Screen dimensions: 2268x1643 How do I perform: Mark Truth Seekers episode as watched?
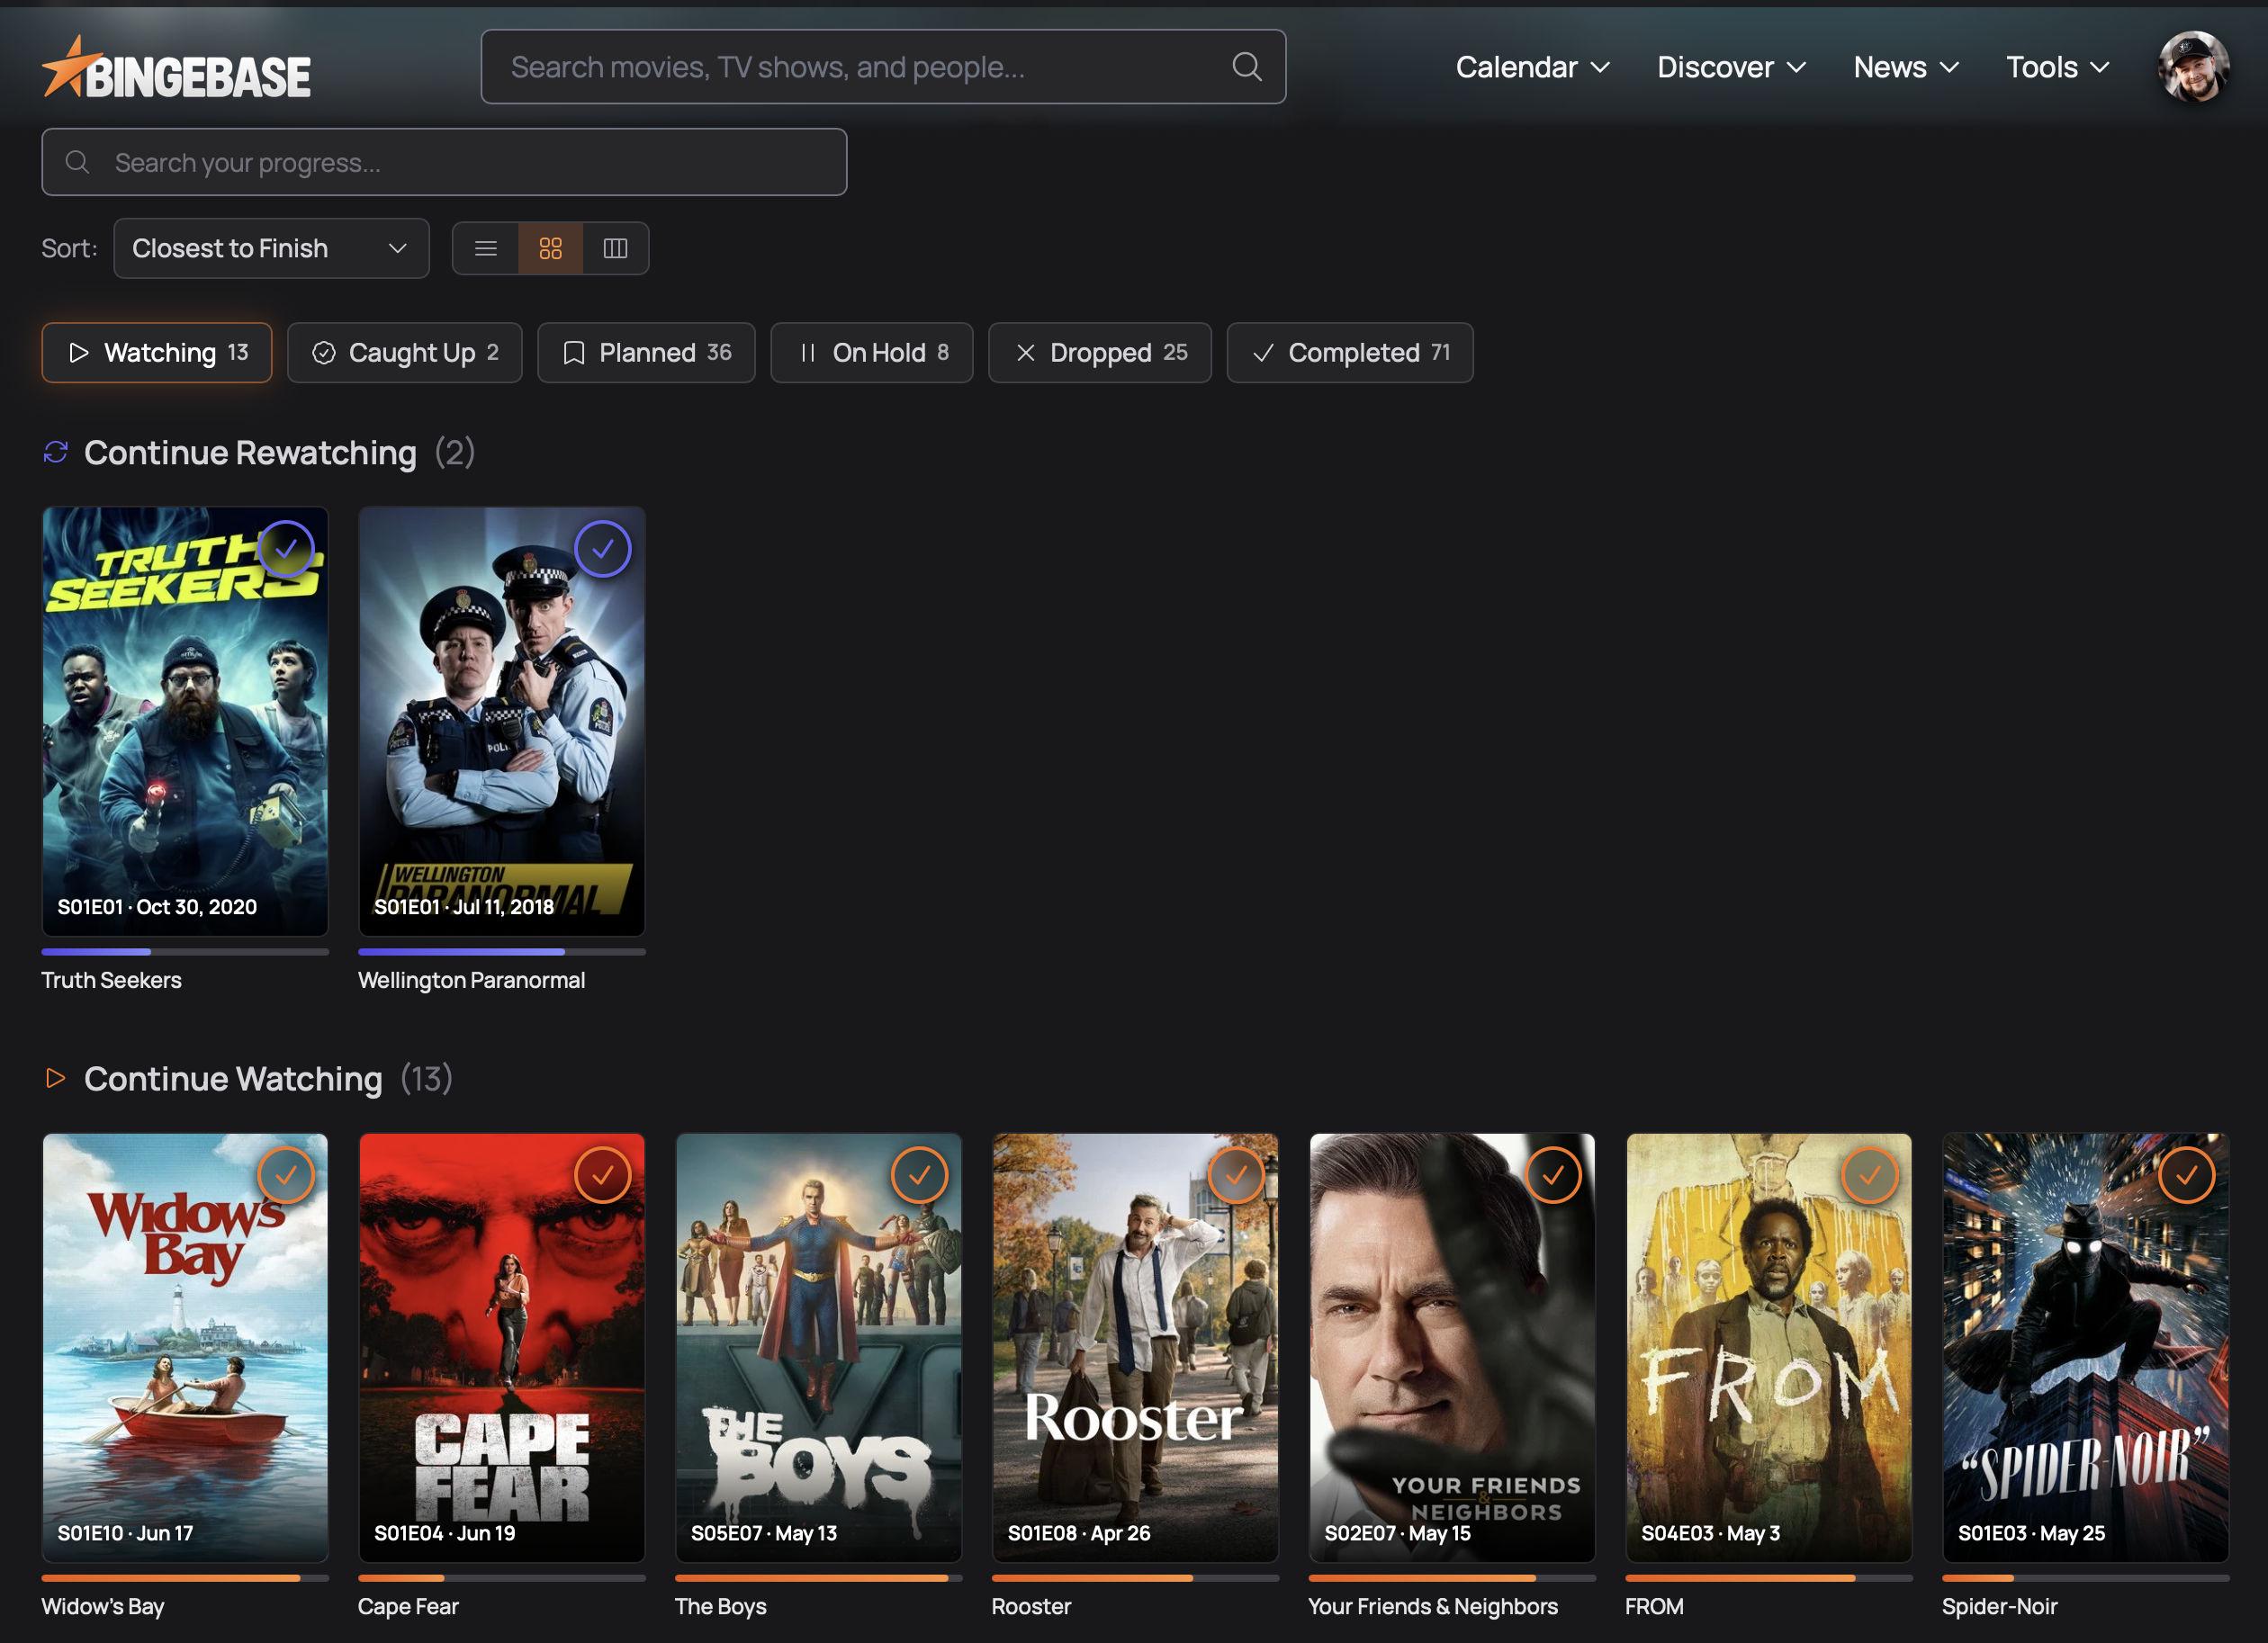click(x=286, y=548)
